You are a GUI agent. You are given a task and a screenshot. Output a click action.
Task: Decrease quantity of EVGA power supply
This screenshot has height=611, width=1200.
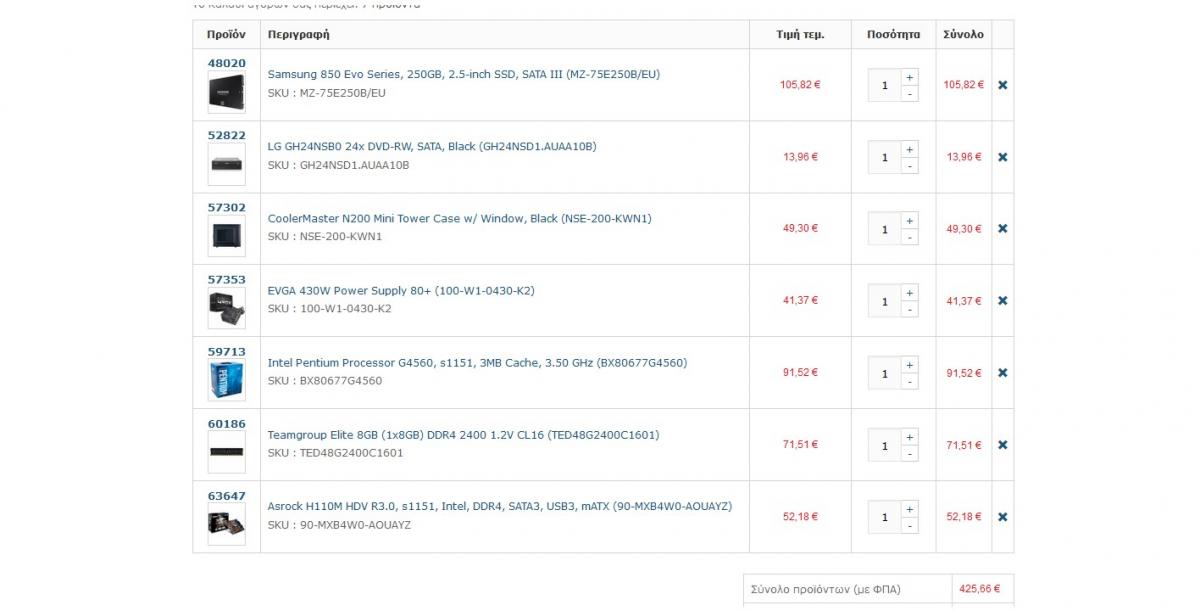[909, 310]
